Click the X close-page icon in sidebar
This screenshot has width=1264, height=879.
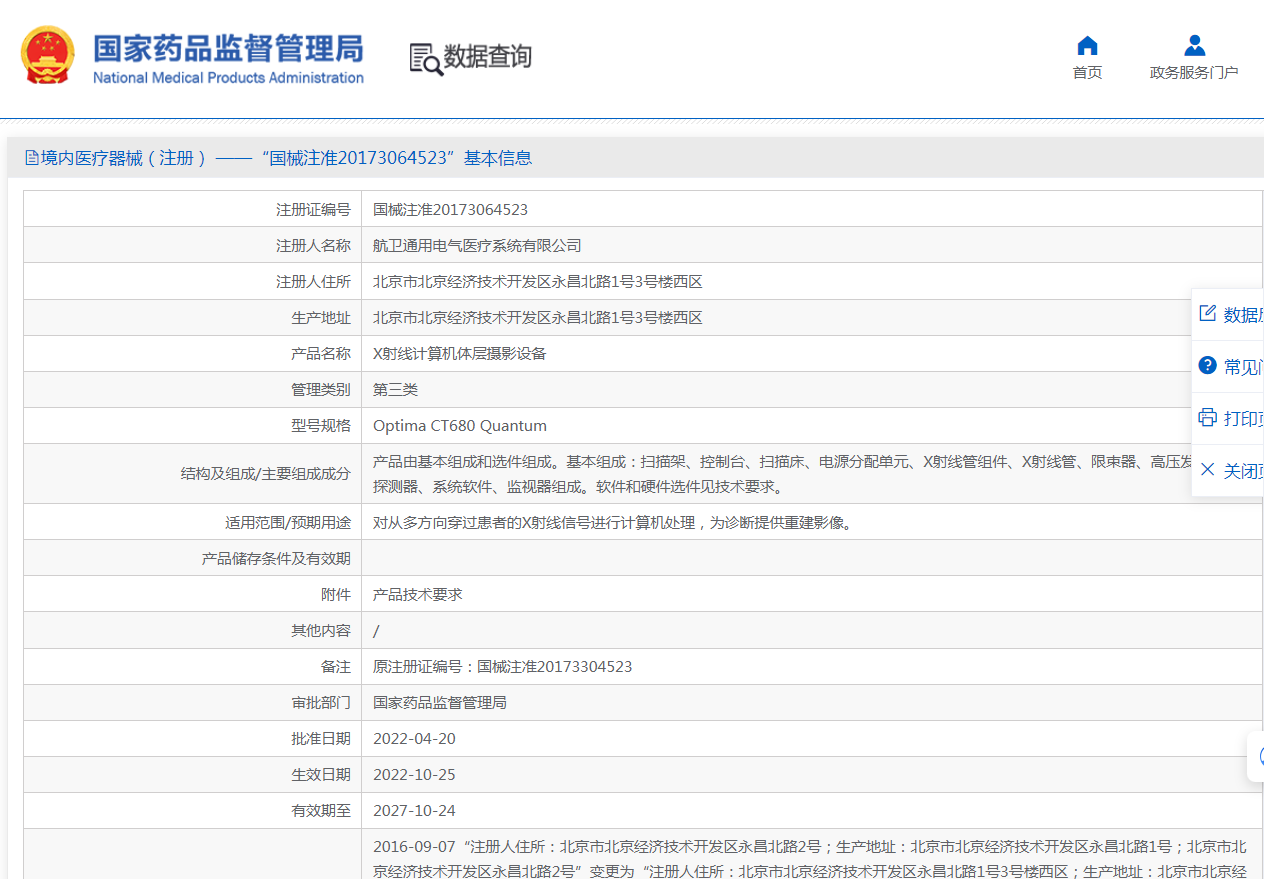coord(1207,470)
